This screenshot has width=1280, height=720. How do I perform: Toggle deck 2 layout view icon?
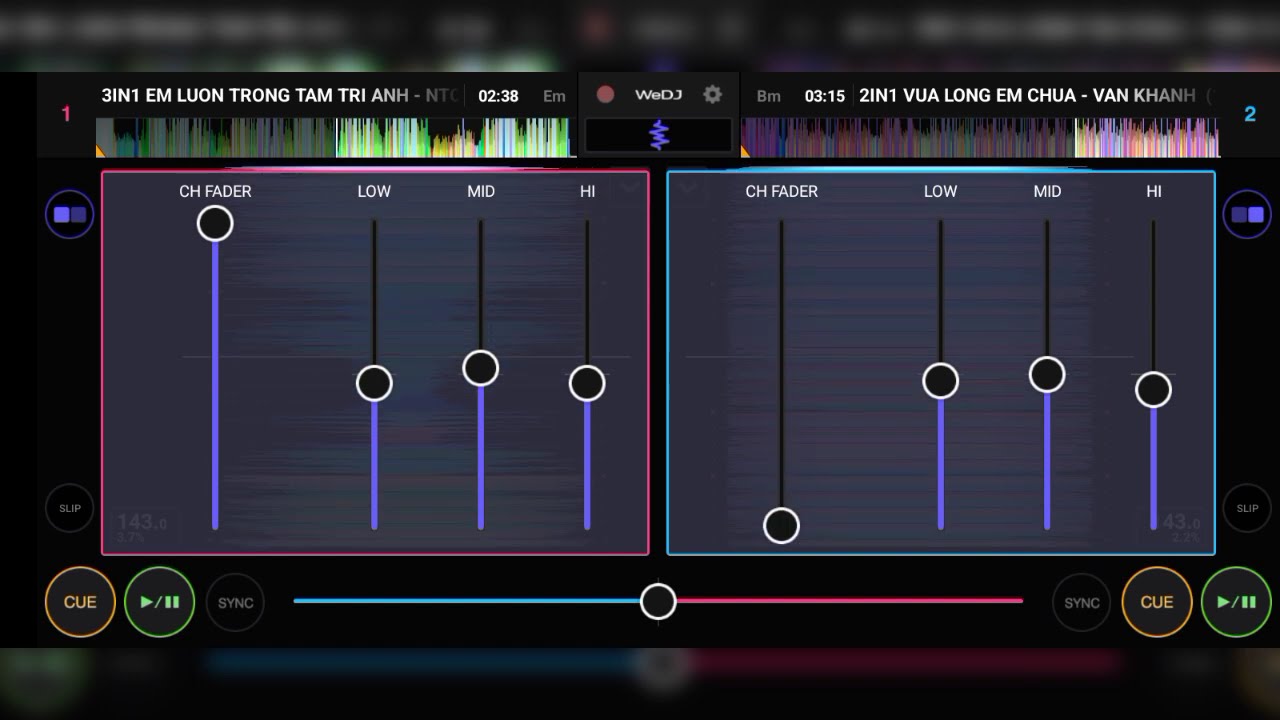click(1247, 214)
